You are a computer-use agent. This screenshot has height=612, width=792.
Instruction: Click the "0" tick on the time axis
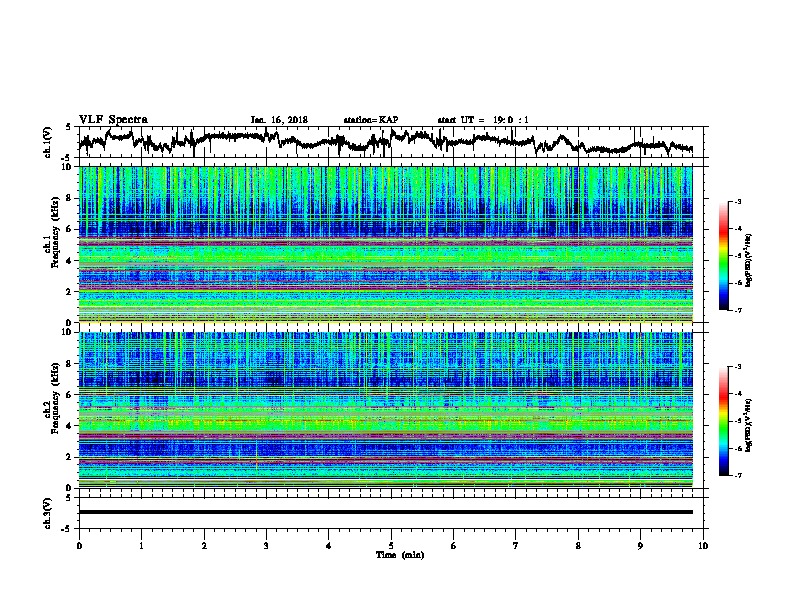(x=79, y=546)
